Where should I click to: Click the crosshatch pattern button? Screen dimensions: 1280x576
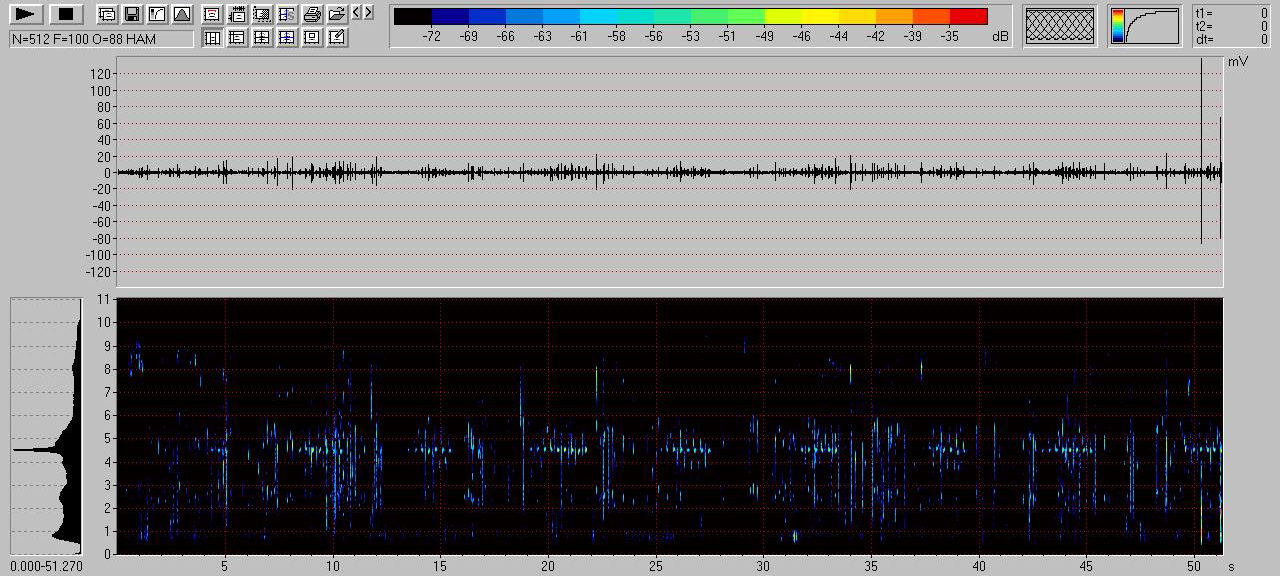pyautogui.click(x=1060, y=26)
